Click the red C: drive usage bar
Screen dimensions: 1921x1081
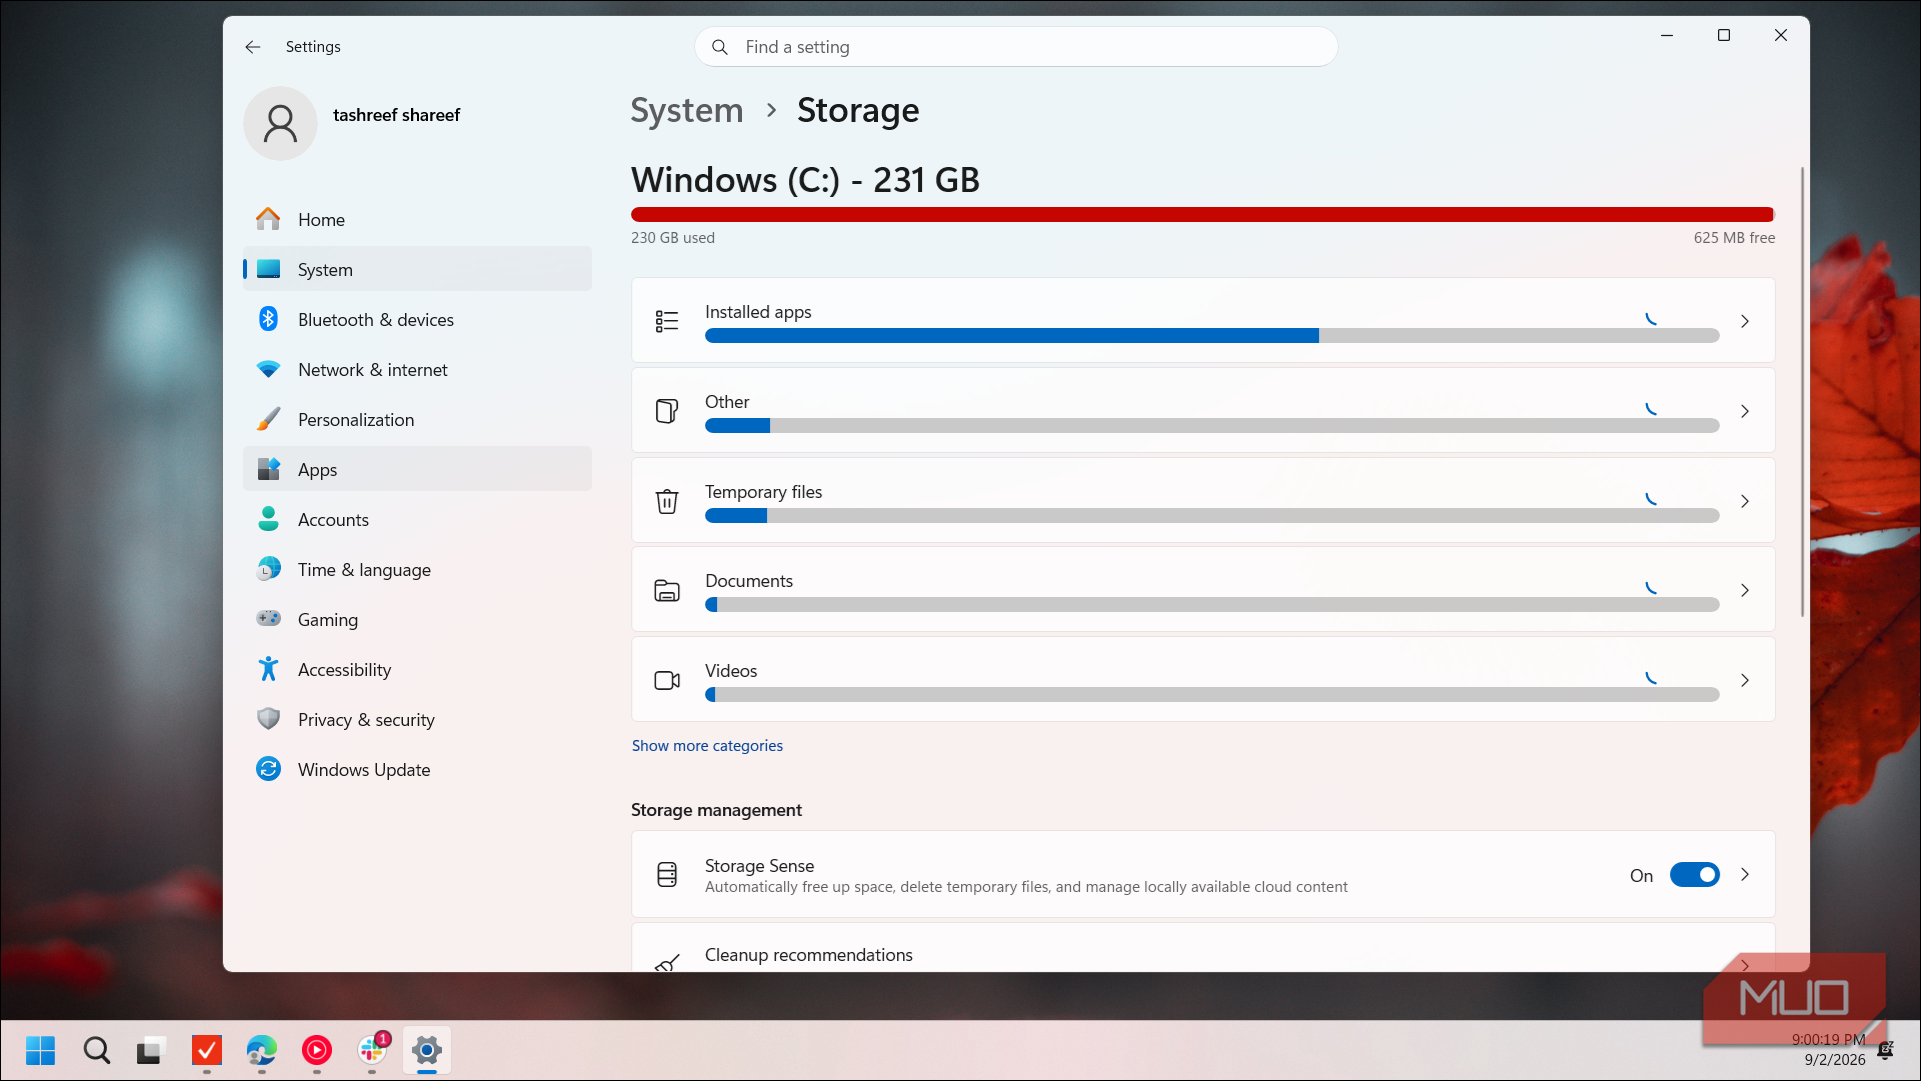[x=1202, y=214]
